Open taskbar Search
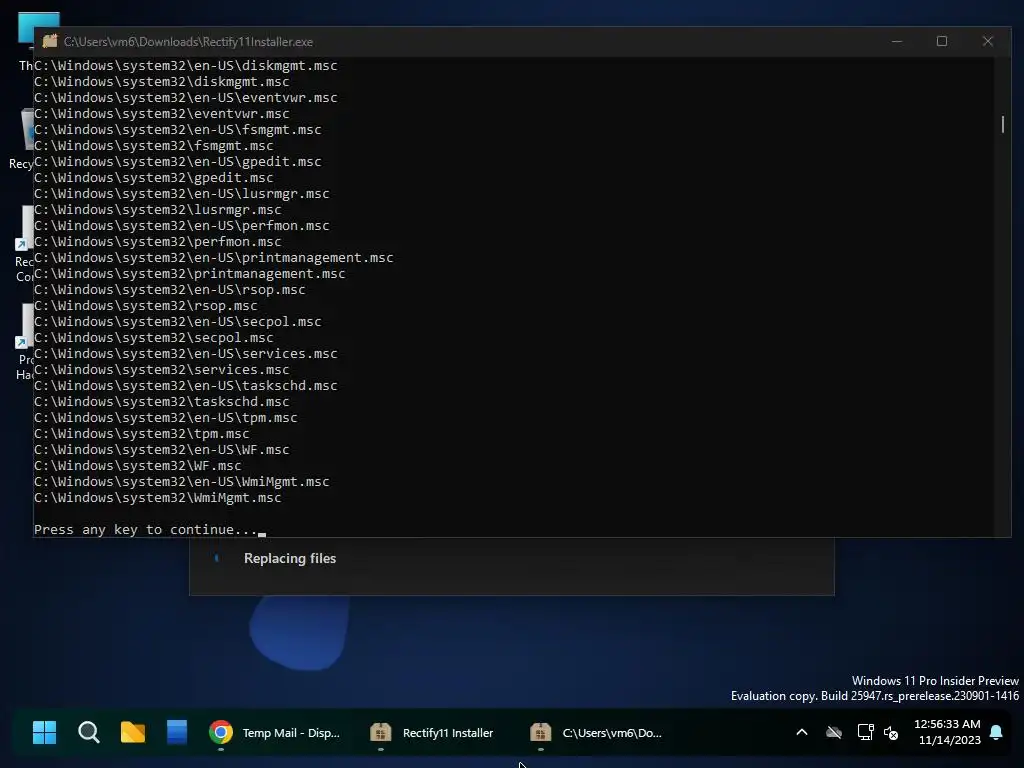 [89, 733]
